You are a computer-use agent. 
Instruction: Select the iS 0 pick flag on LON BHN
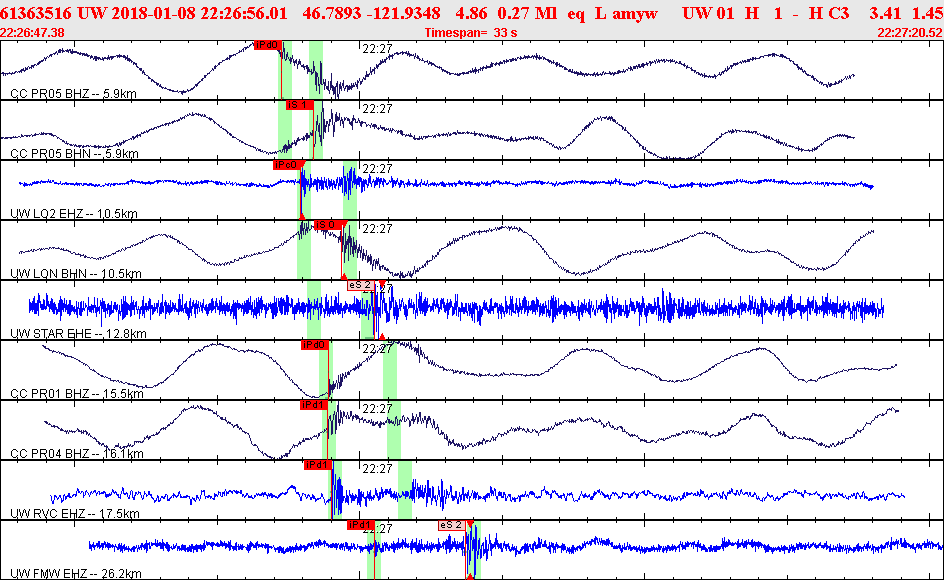click(328, 225)
